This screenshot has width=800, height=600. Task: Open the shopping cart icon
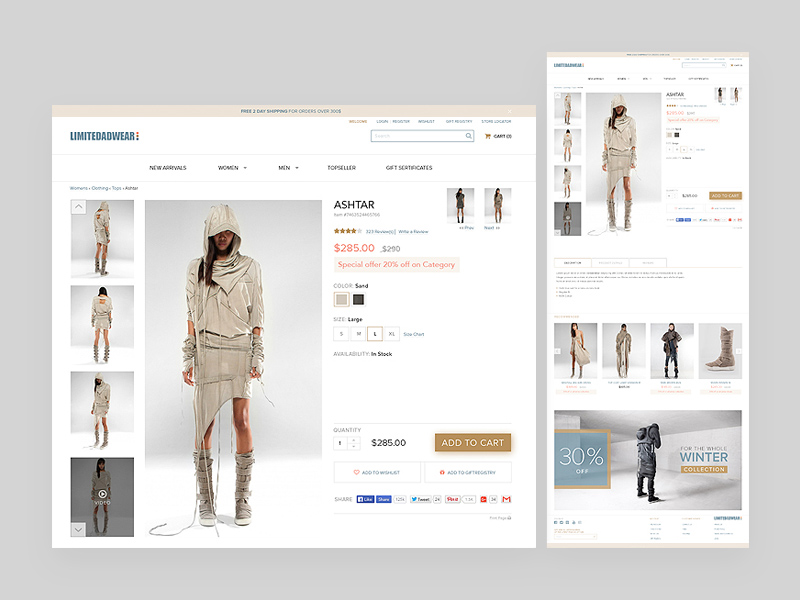click(x=488, y=136)
